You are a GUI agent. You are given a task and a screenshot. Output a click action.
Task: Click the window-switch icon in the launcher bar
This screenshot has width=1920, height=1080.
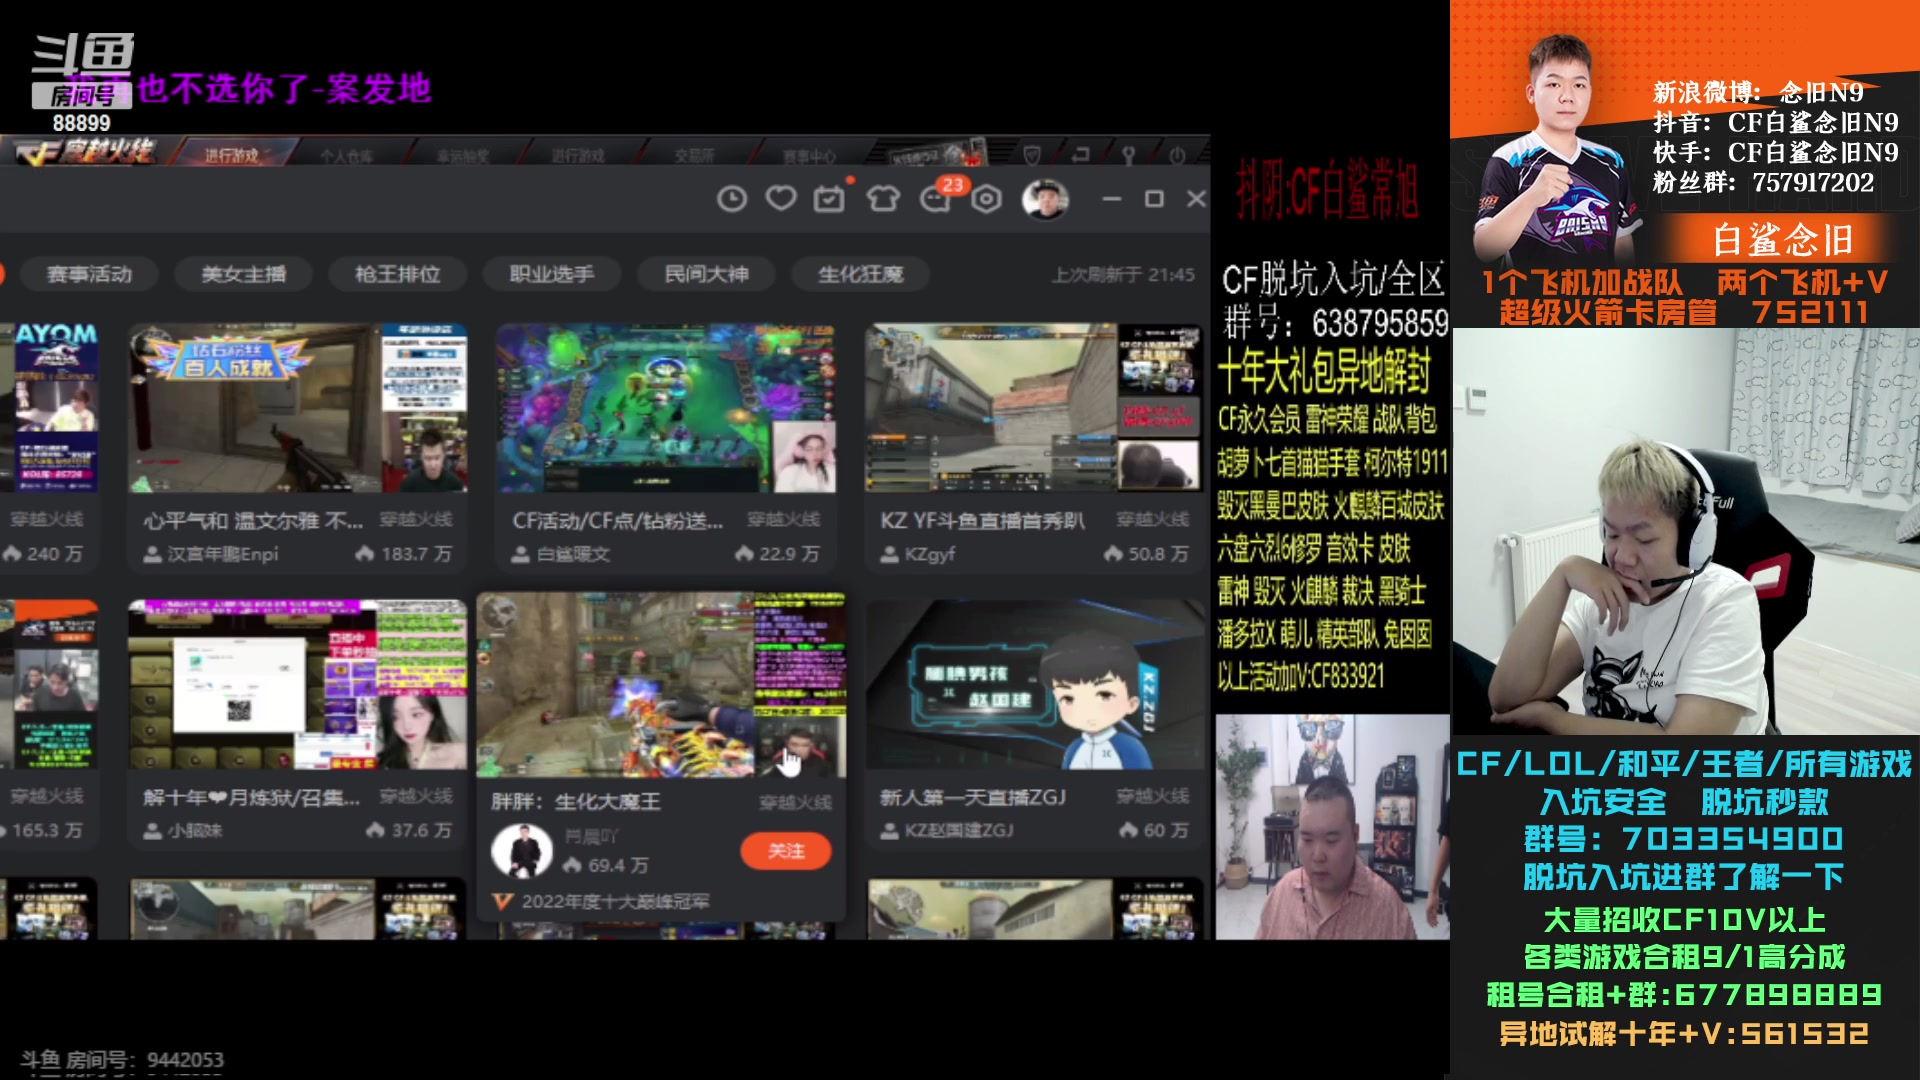(1081, 153)
